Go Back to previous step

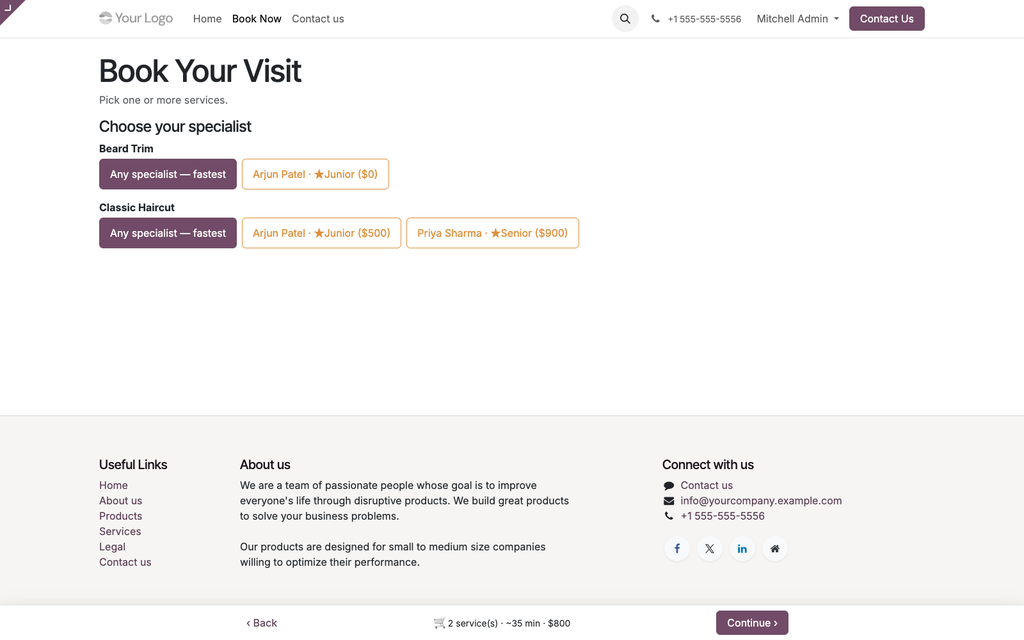point(261,623)
